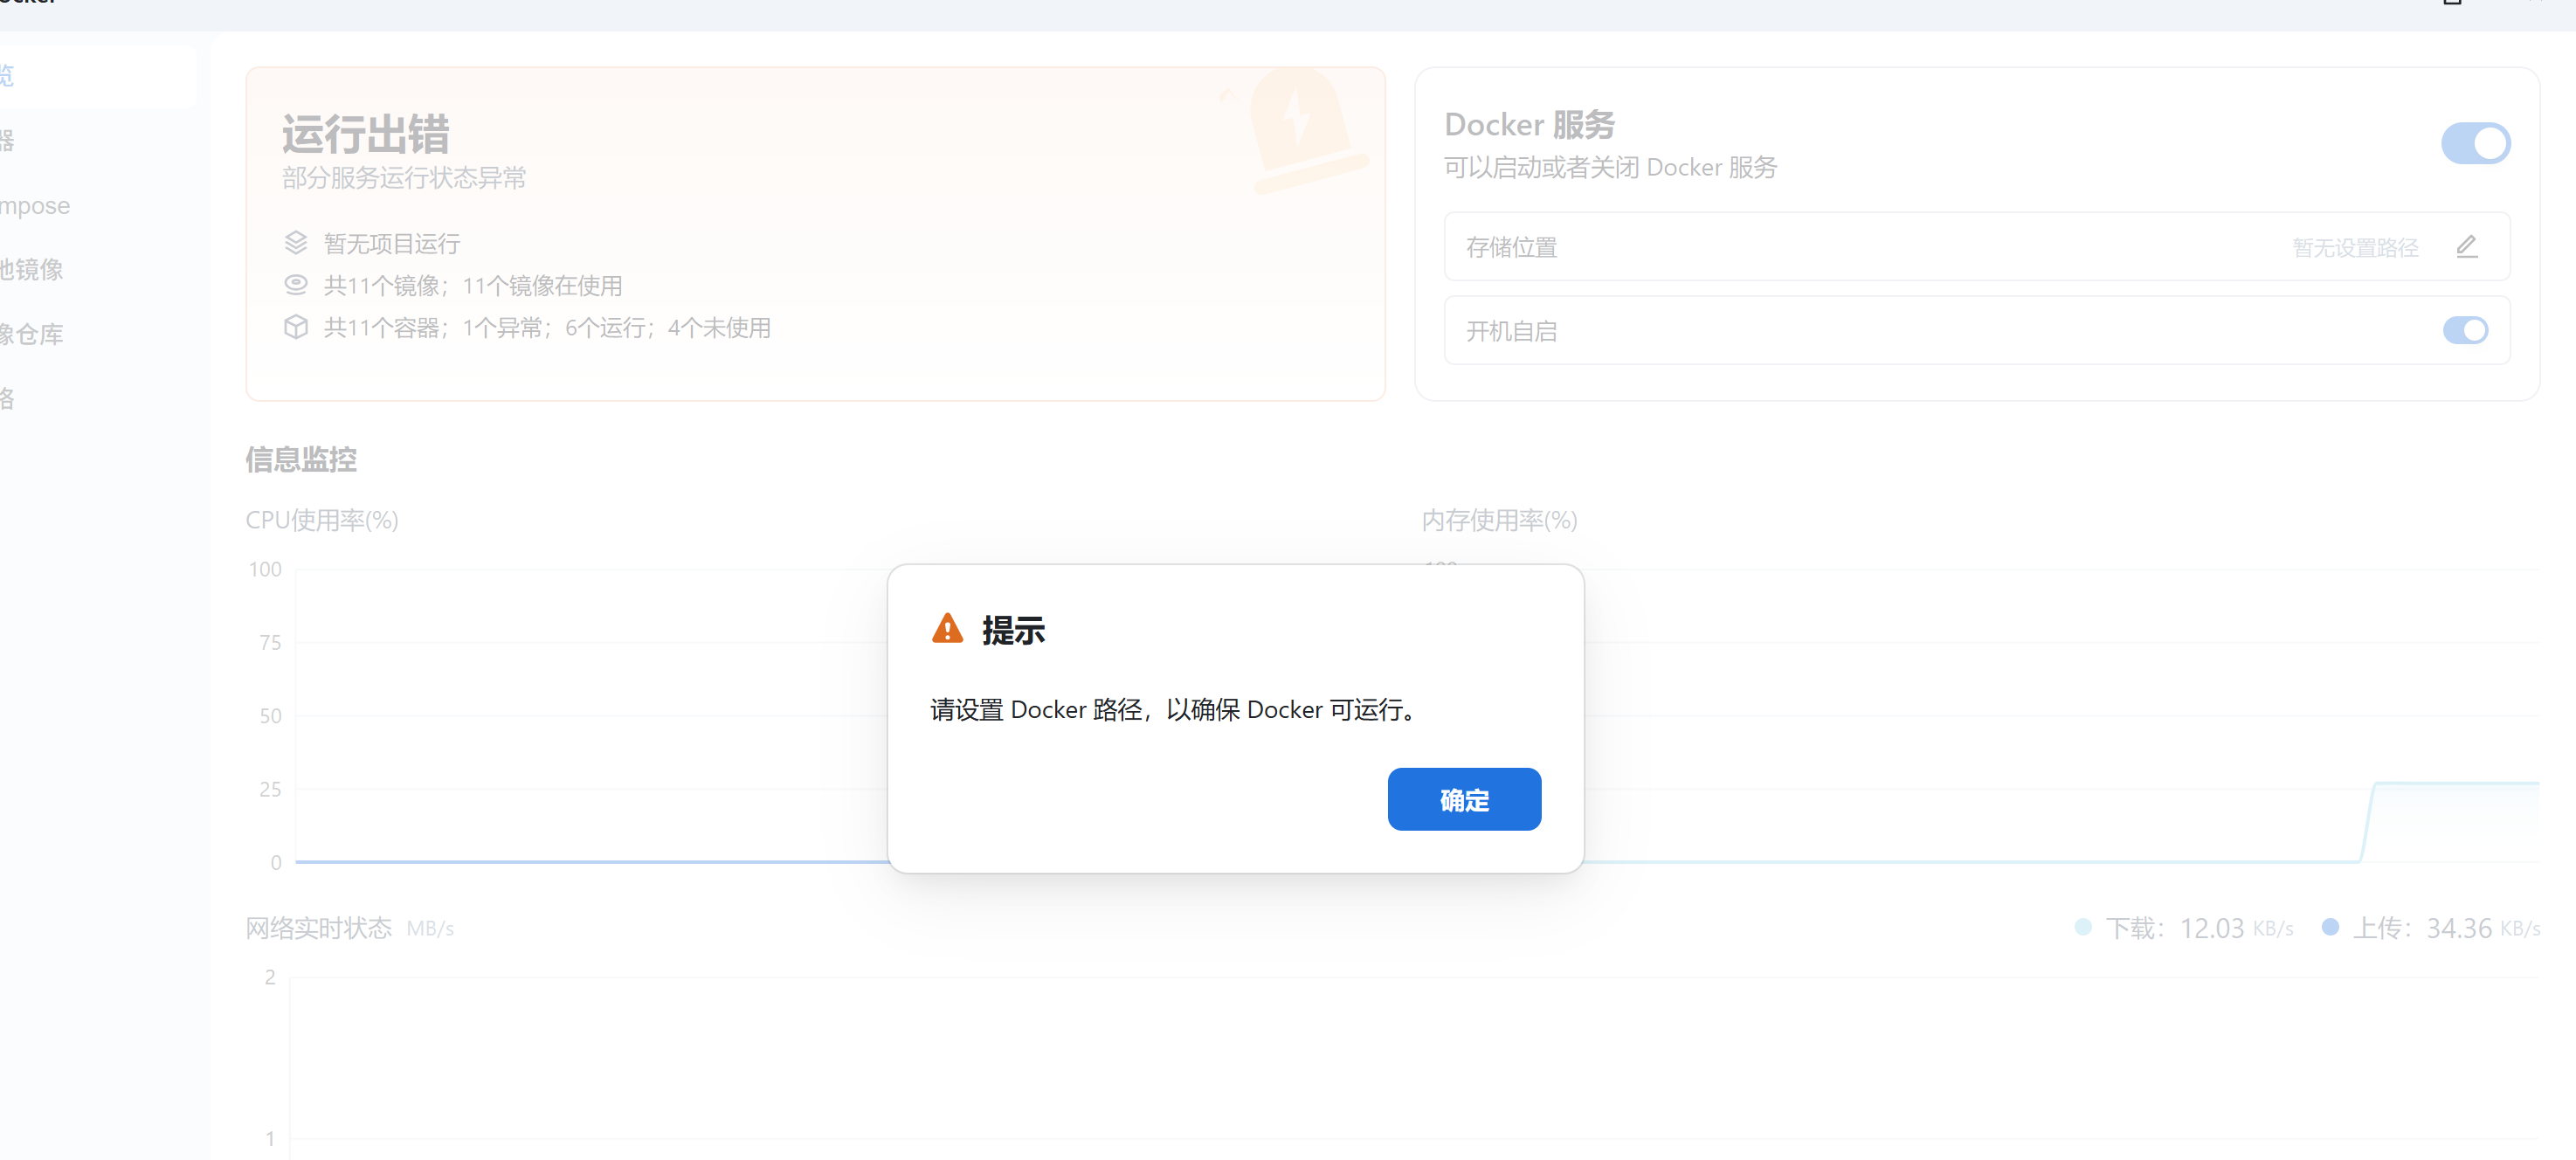Toggle the 开机自启 switch
The height and width of the screenshot is (1160, 2576).
coord(2465,330)
